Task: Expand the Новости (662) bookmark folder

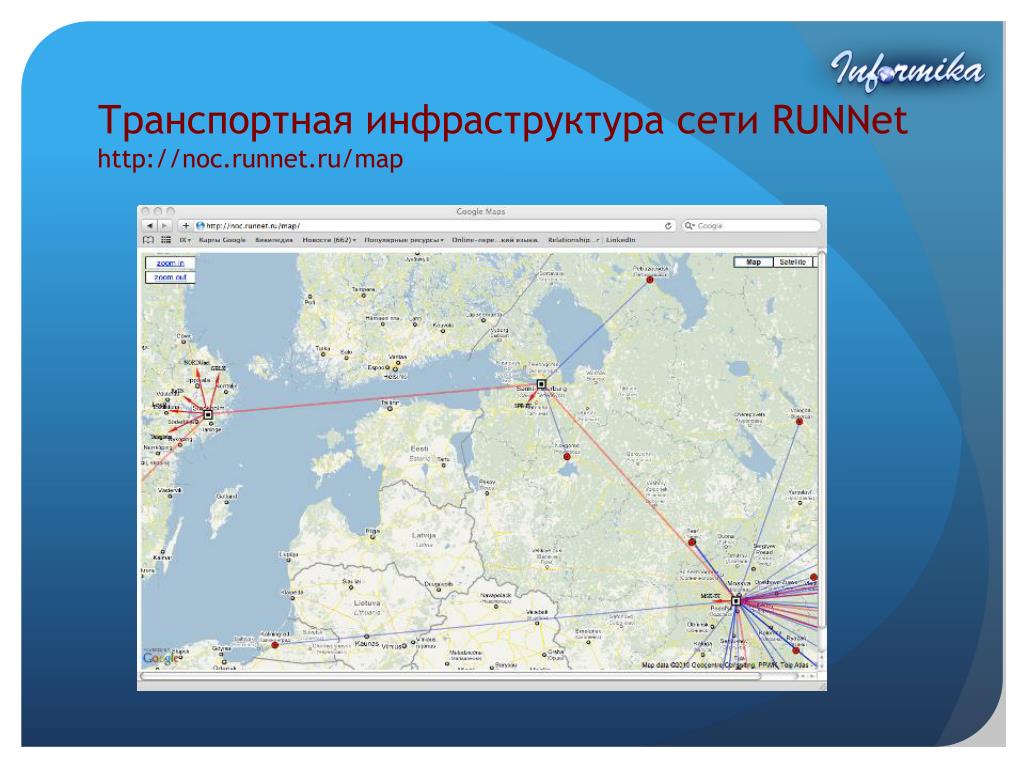Action: click(329, 240)
